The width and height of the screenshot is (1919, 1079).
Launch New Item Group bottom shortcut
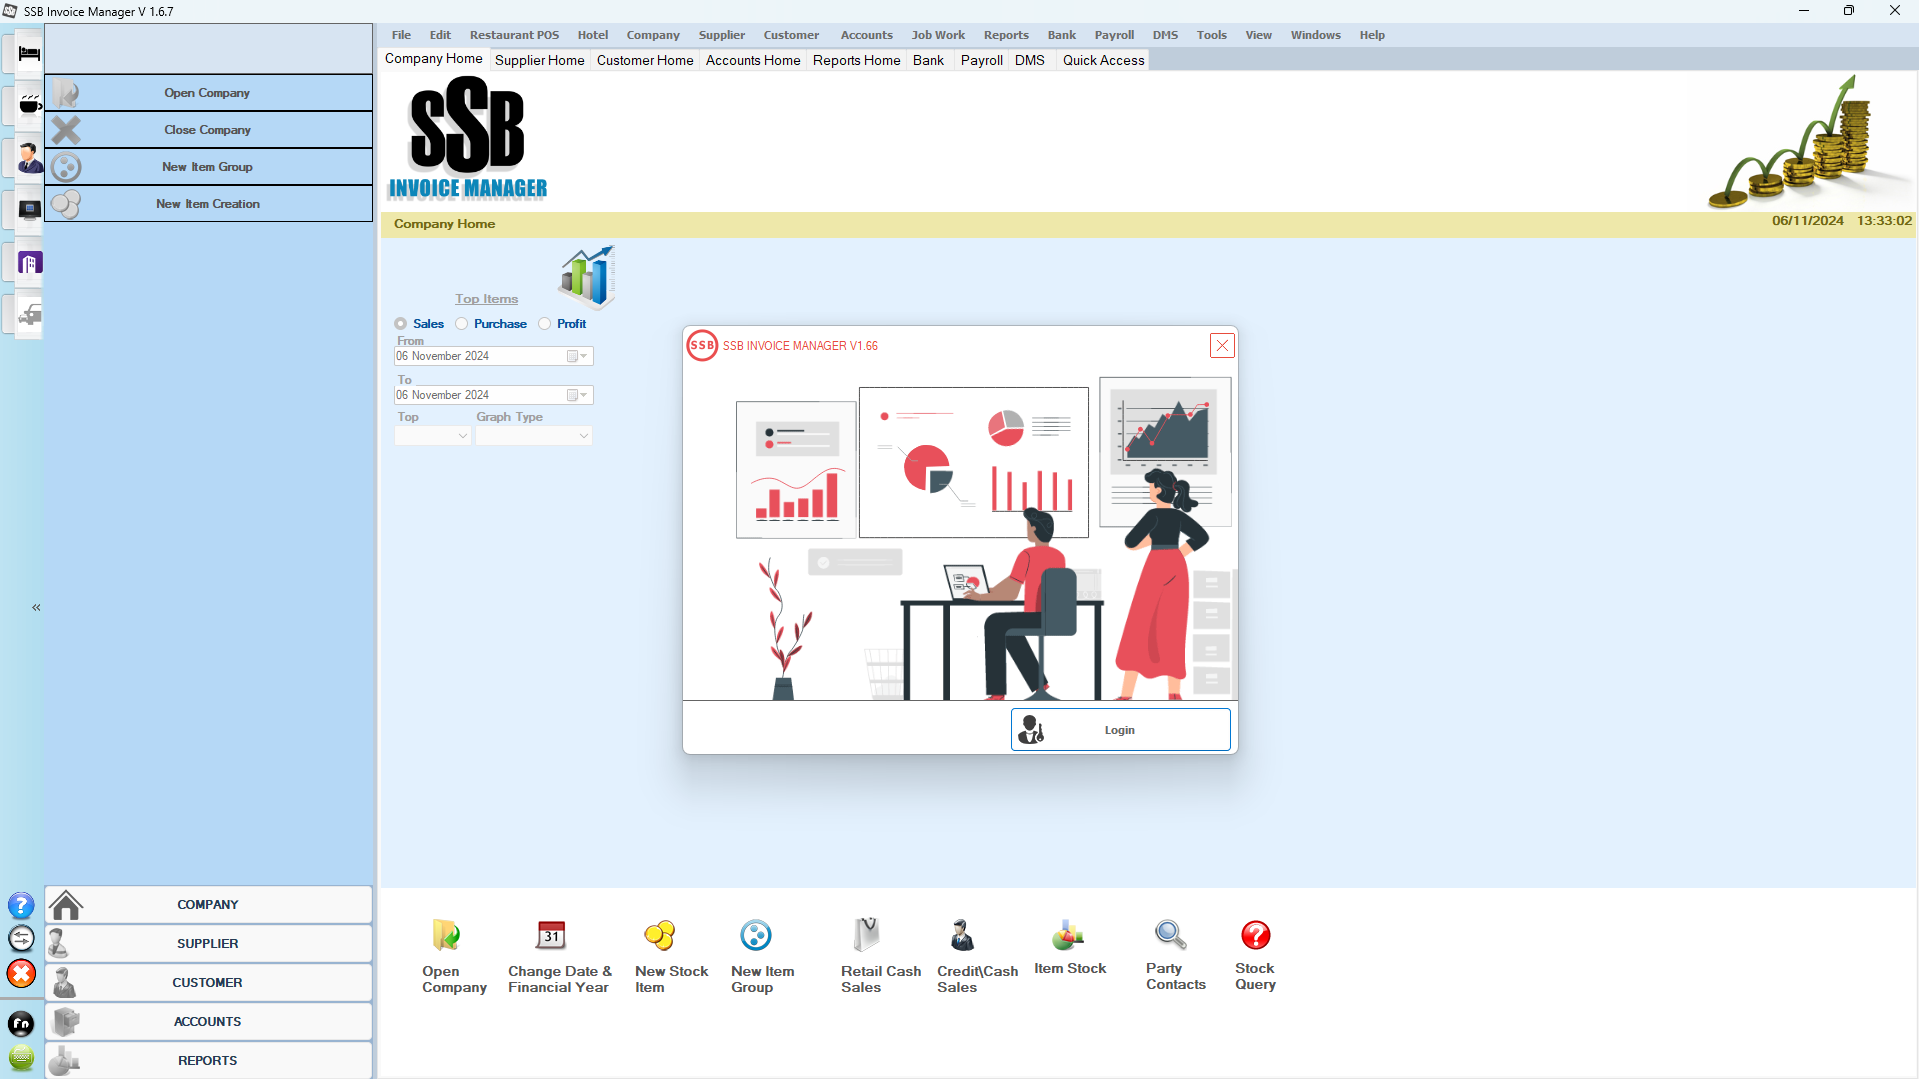756,935
